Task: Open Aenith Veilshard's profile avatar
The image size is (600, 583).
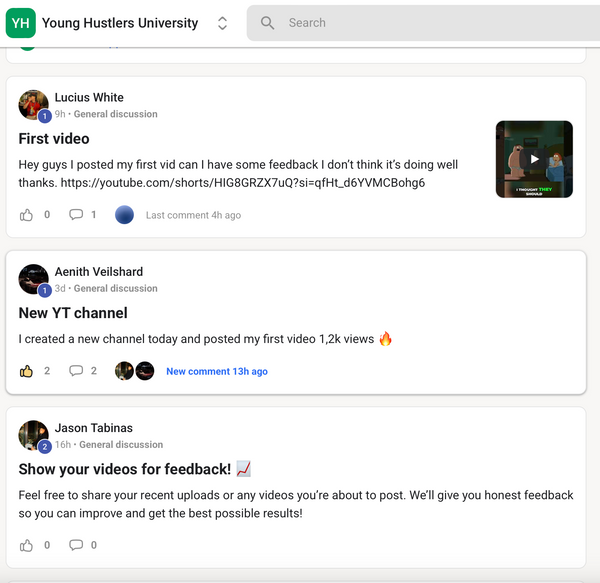Action: pyautogui.click(x=33, y=279)
